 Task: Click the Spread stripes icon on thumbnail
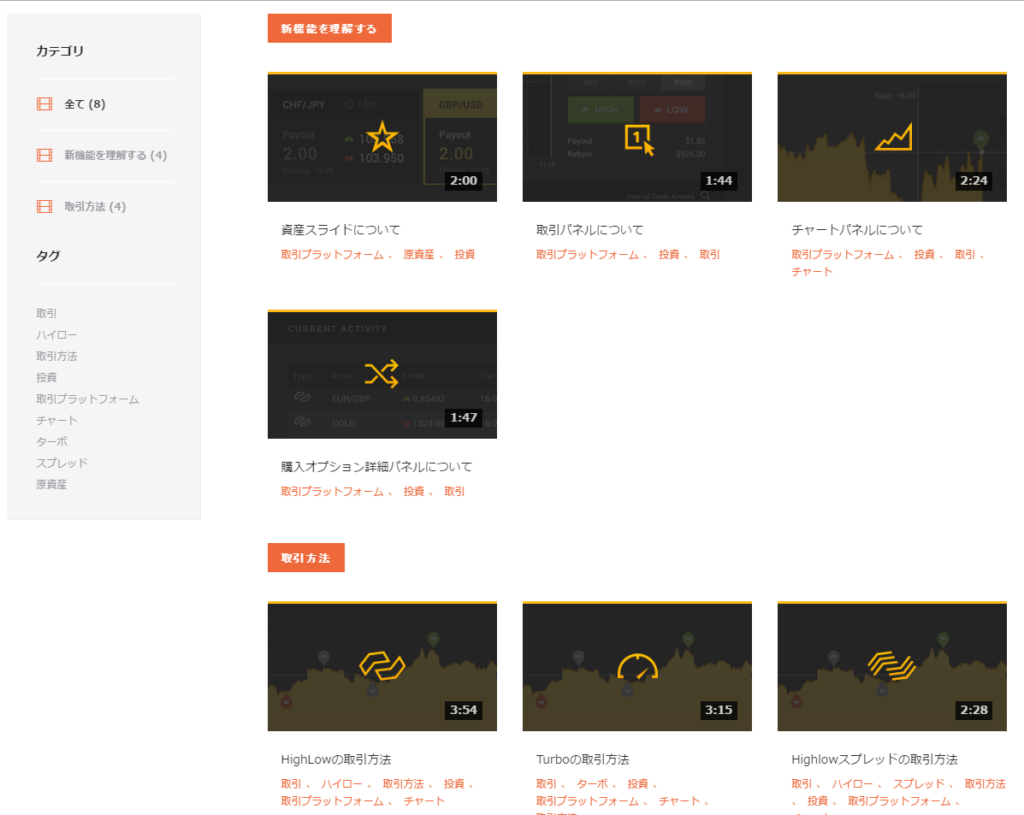click(x=892, y=665)
